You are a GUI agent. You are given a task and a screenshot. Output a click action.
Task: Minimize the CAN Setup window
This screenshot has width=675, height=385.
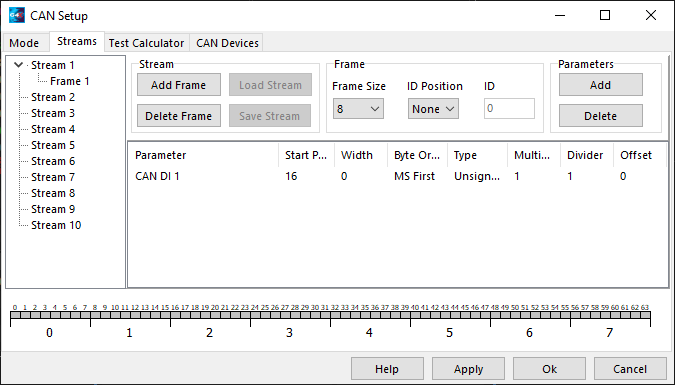[x=560, y=16]
